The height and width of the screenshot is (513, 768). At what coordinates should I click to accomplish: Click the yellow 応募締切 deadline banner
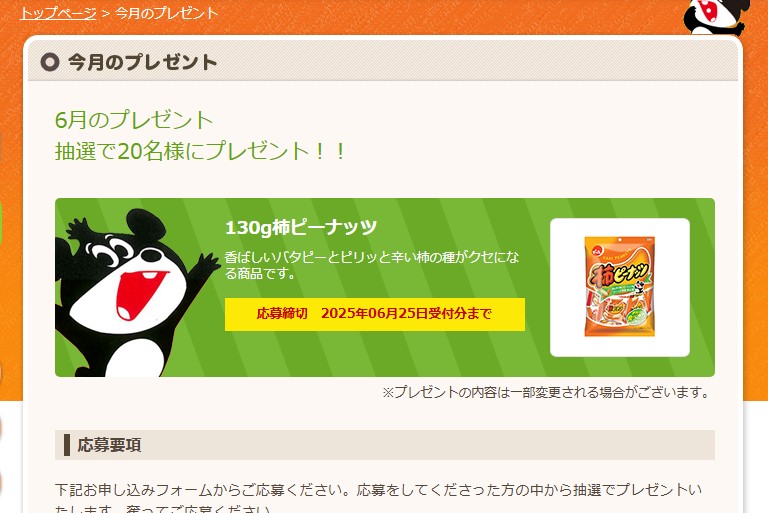(x=375, y=314)
